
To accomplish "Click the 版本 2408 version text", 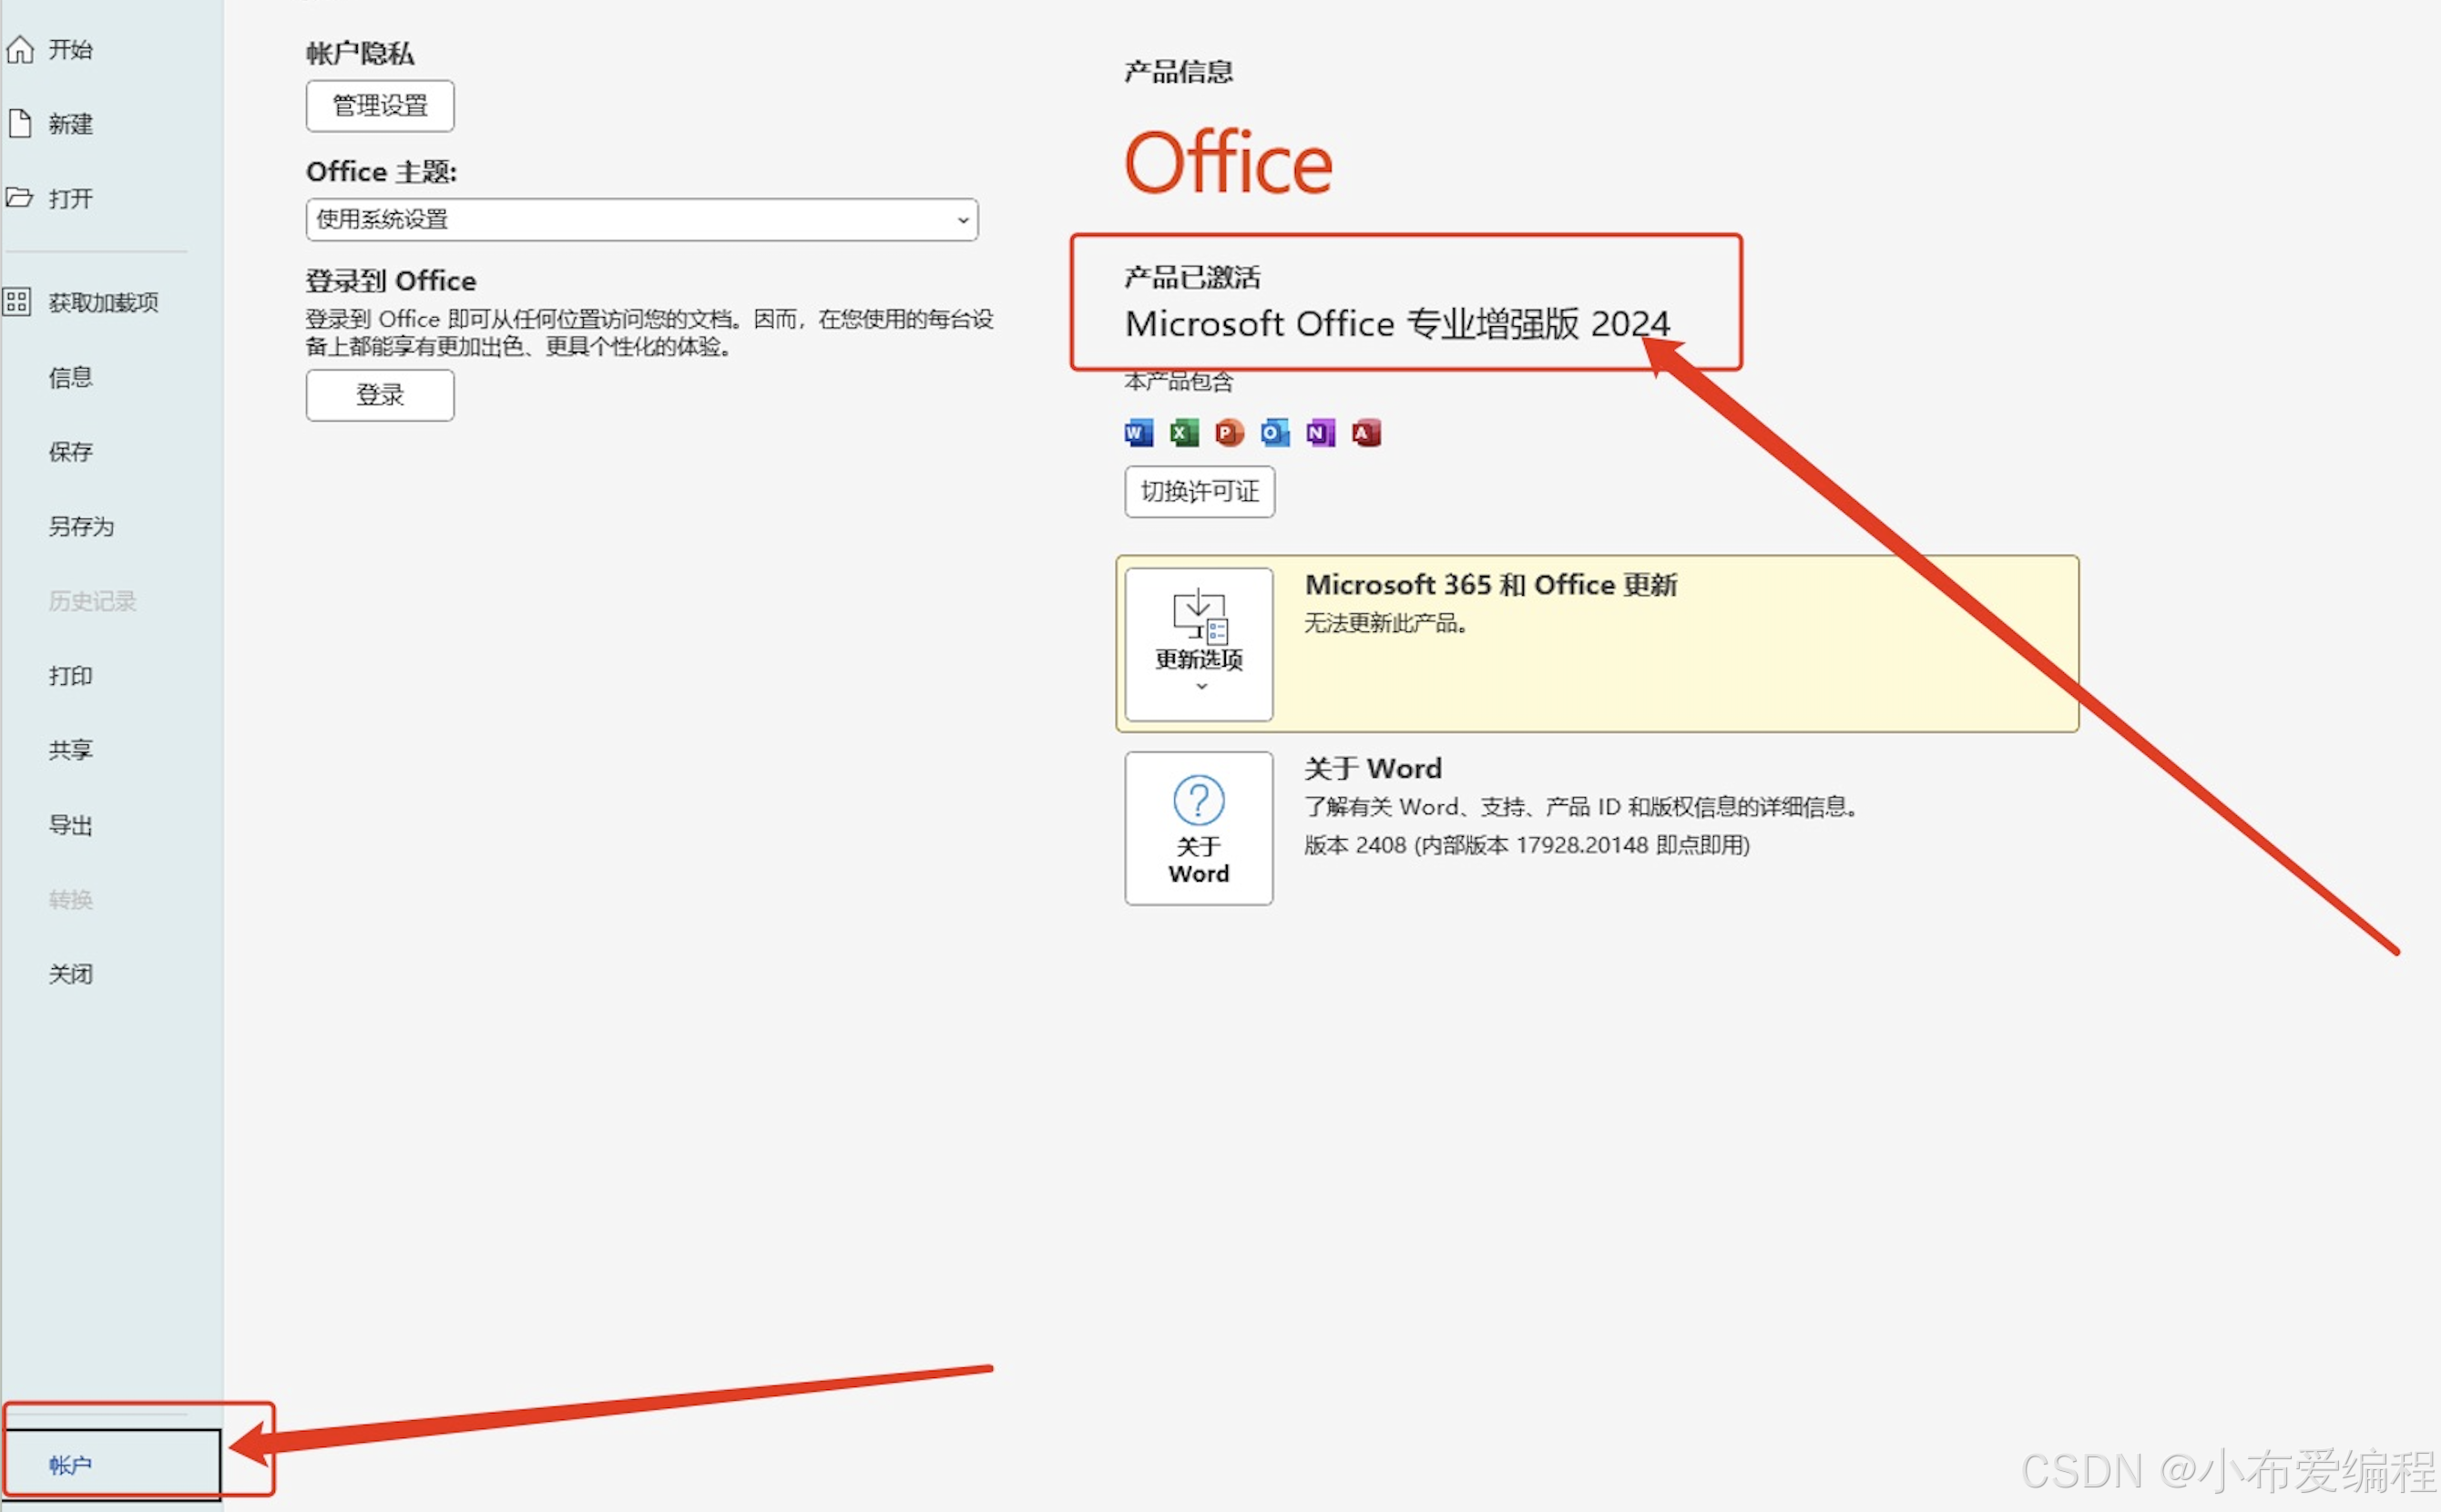I will [1527, 845].
